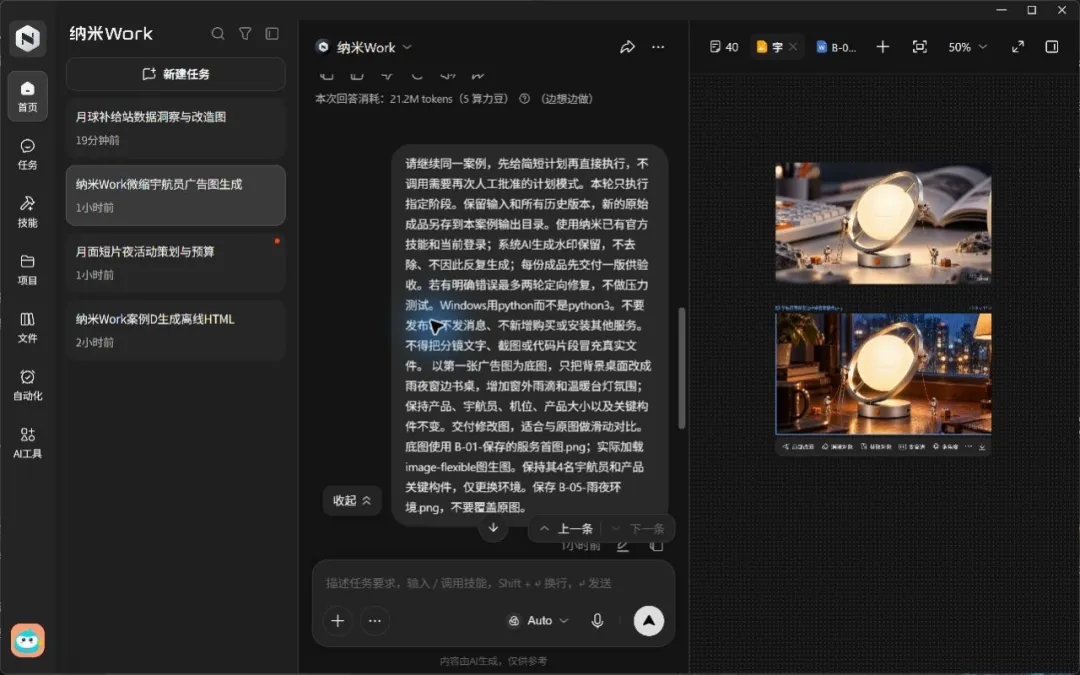Click the chat vertical scrollbar
This screenshot has height=675, width=1080.
[x=682, y=368]
